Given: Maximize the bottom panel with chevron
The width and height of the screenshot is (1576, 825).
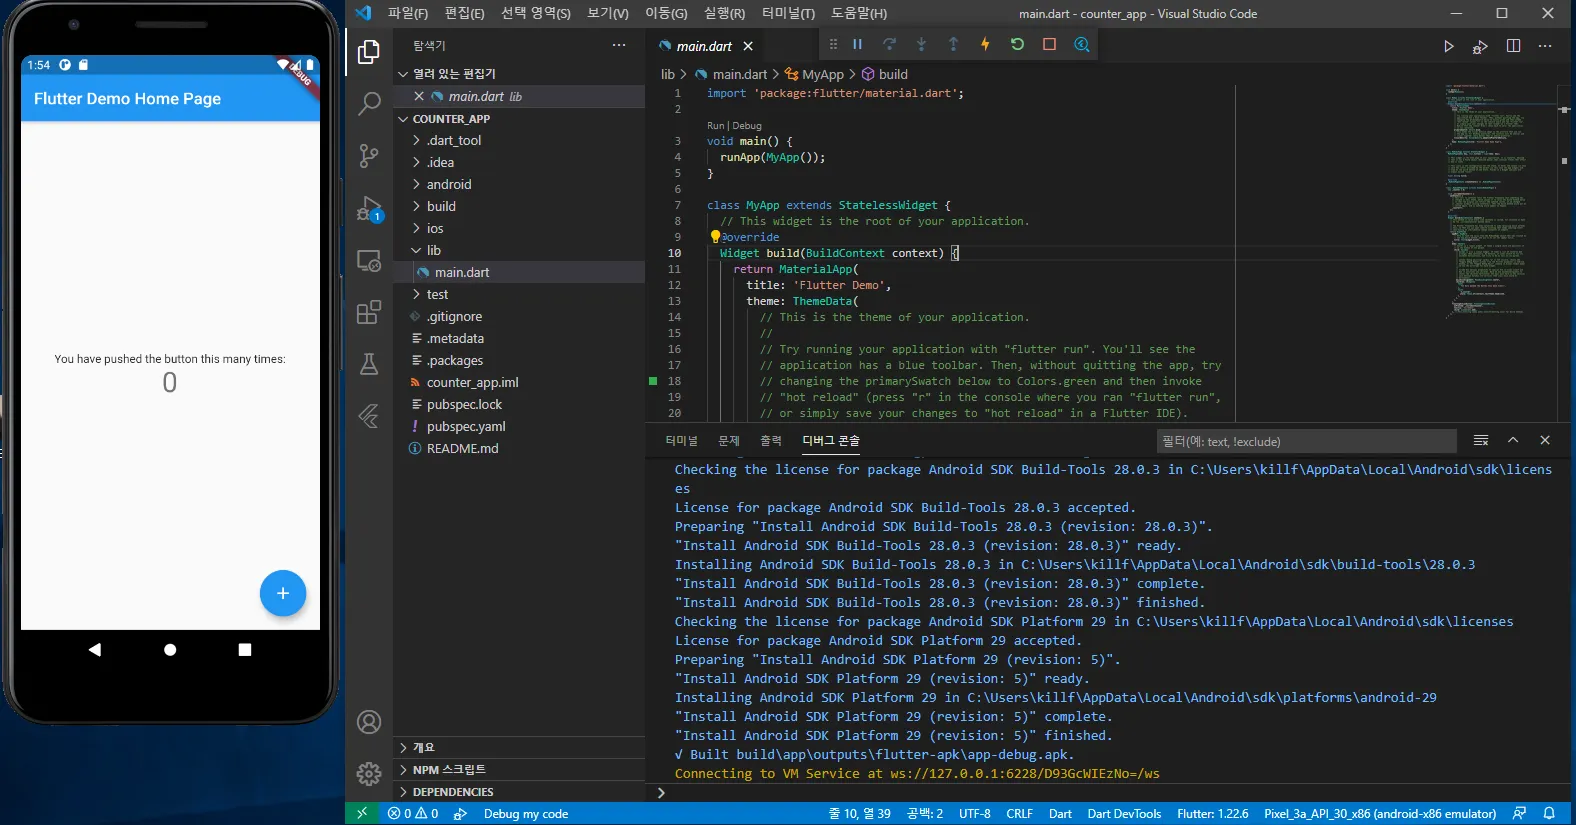Looking at the screenshot, I should [x=1513, y=441].
